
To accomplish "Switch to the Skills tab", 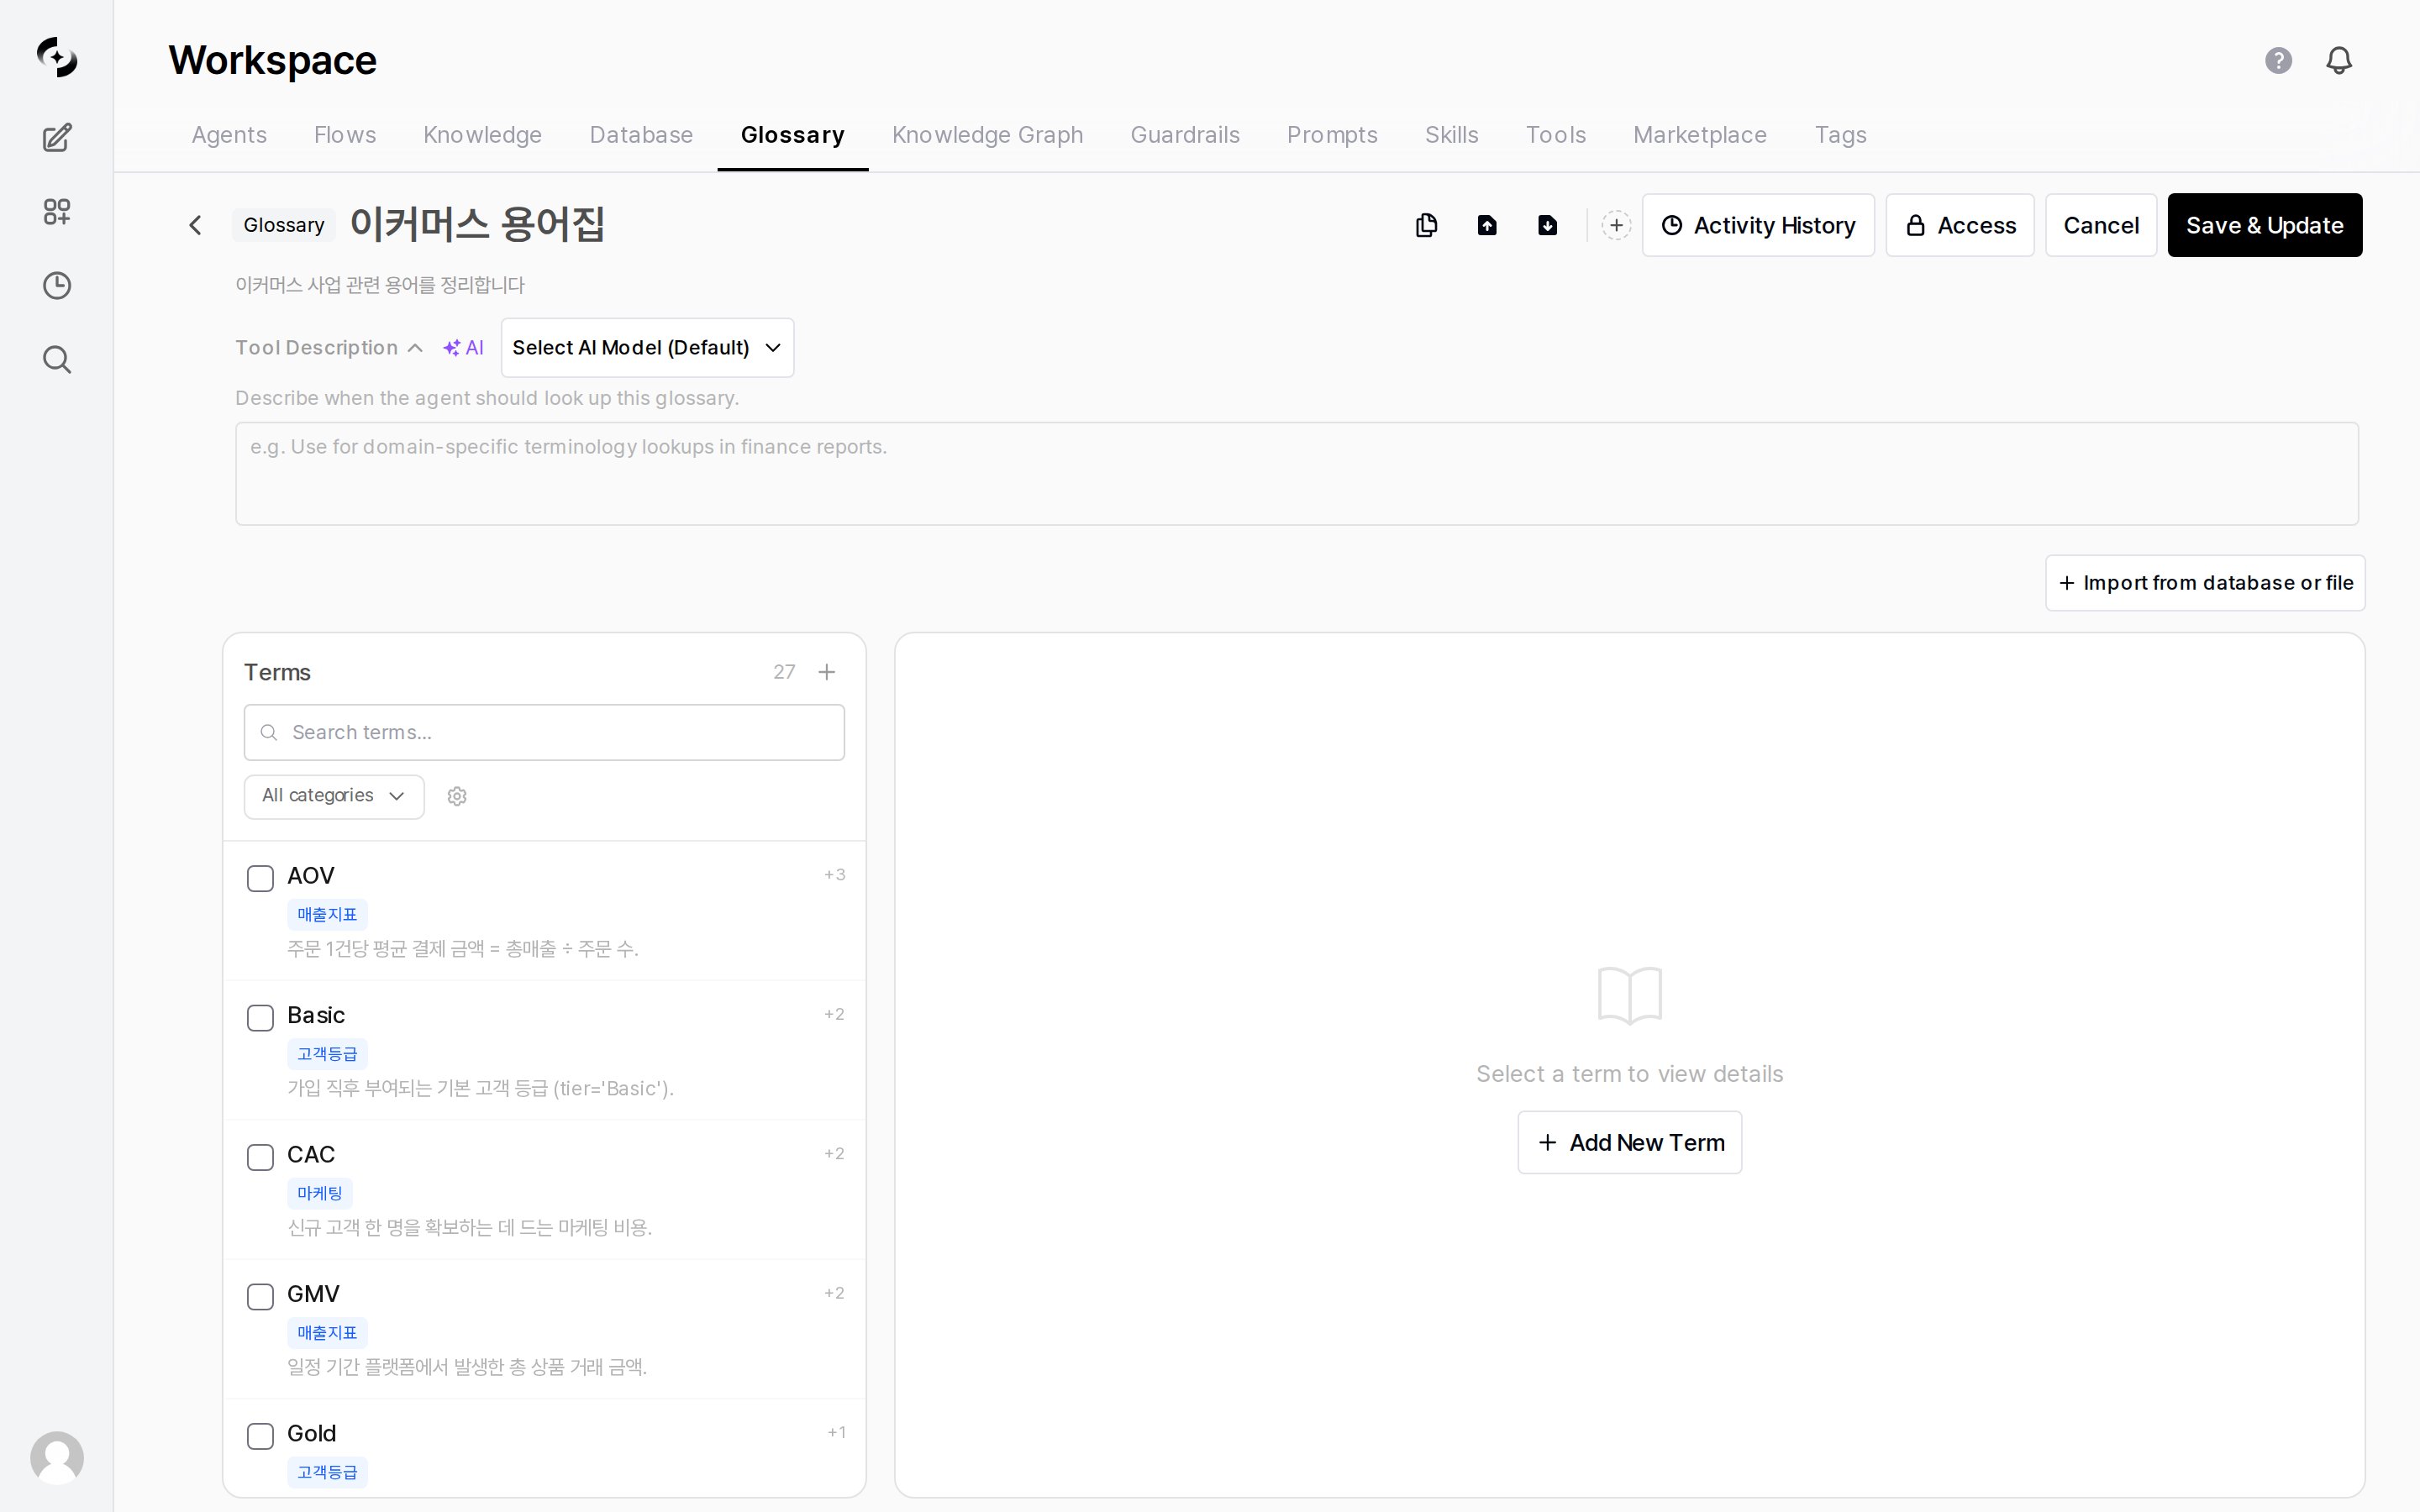I will (1451, 135).
